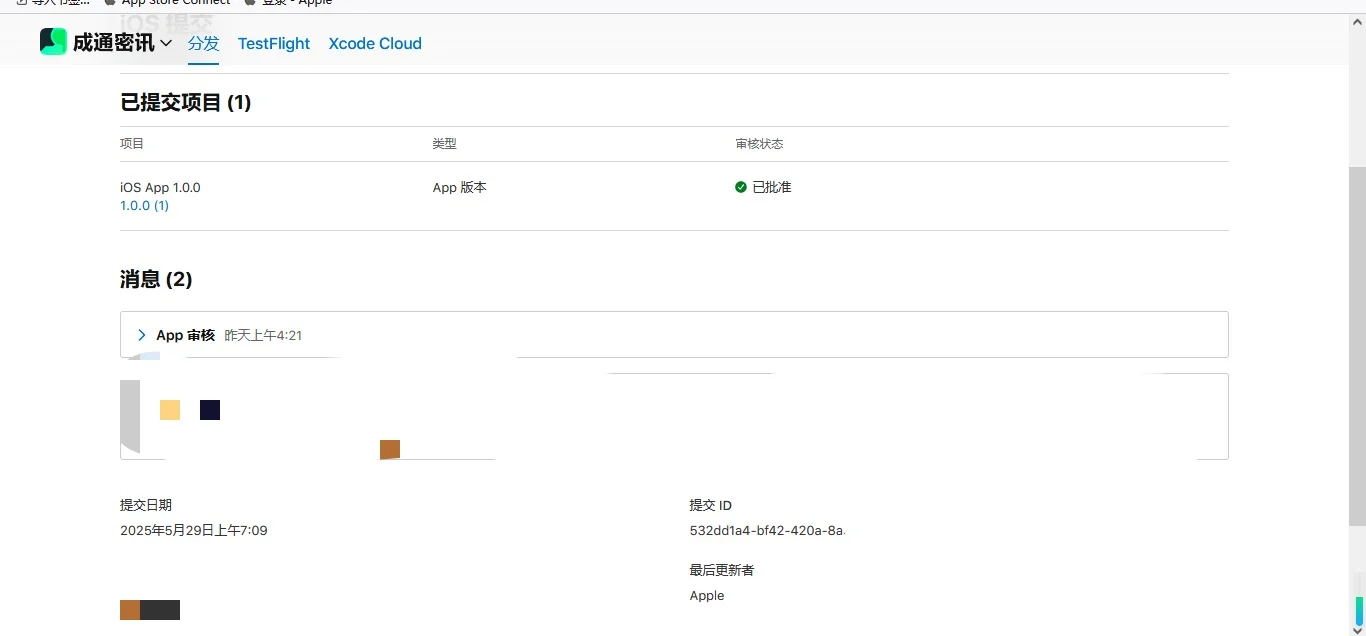Click the 类型 column header
The image size is (1366, 636).
point(445,144)
